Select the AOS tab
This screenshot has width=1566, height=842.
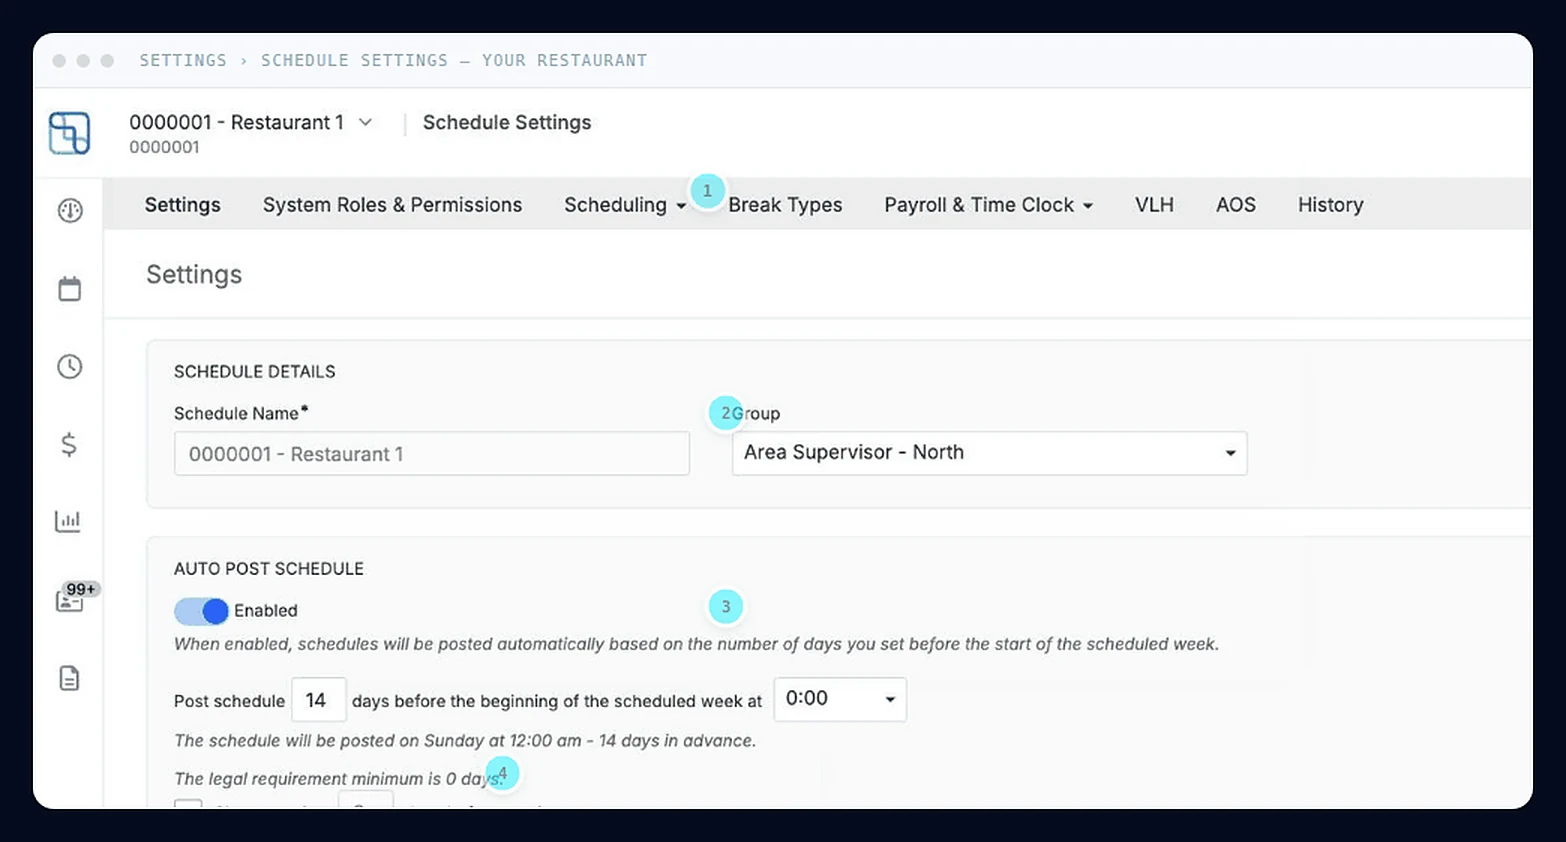pyautogui.click(x=1236, y=205)
